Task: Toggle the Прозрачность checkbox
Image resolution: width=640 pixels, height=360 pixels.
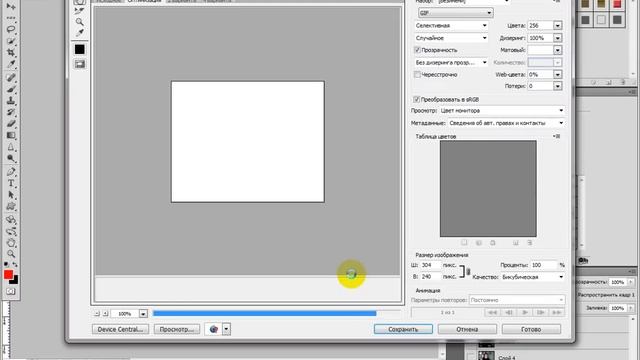Action: coord(417,50)
